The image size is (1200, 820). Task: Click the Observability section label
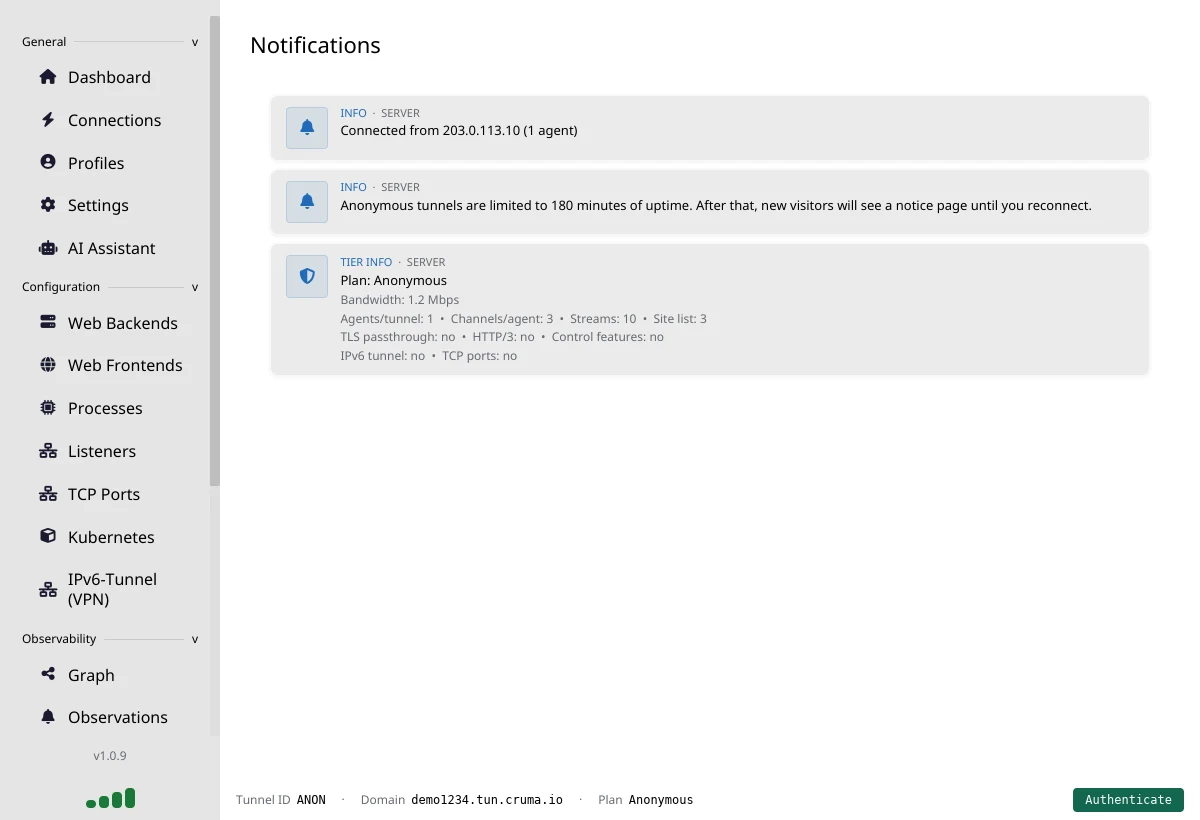point(59,639)
